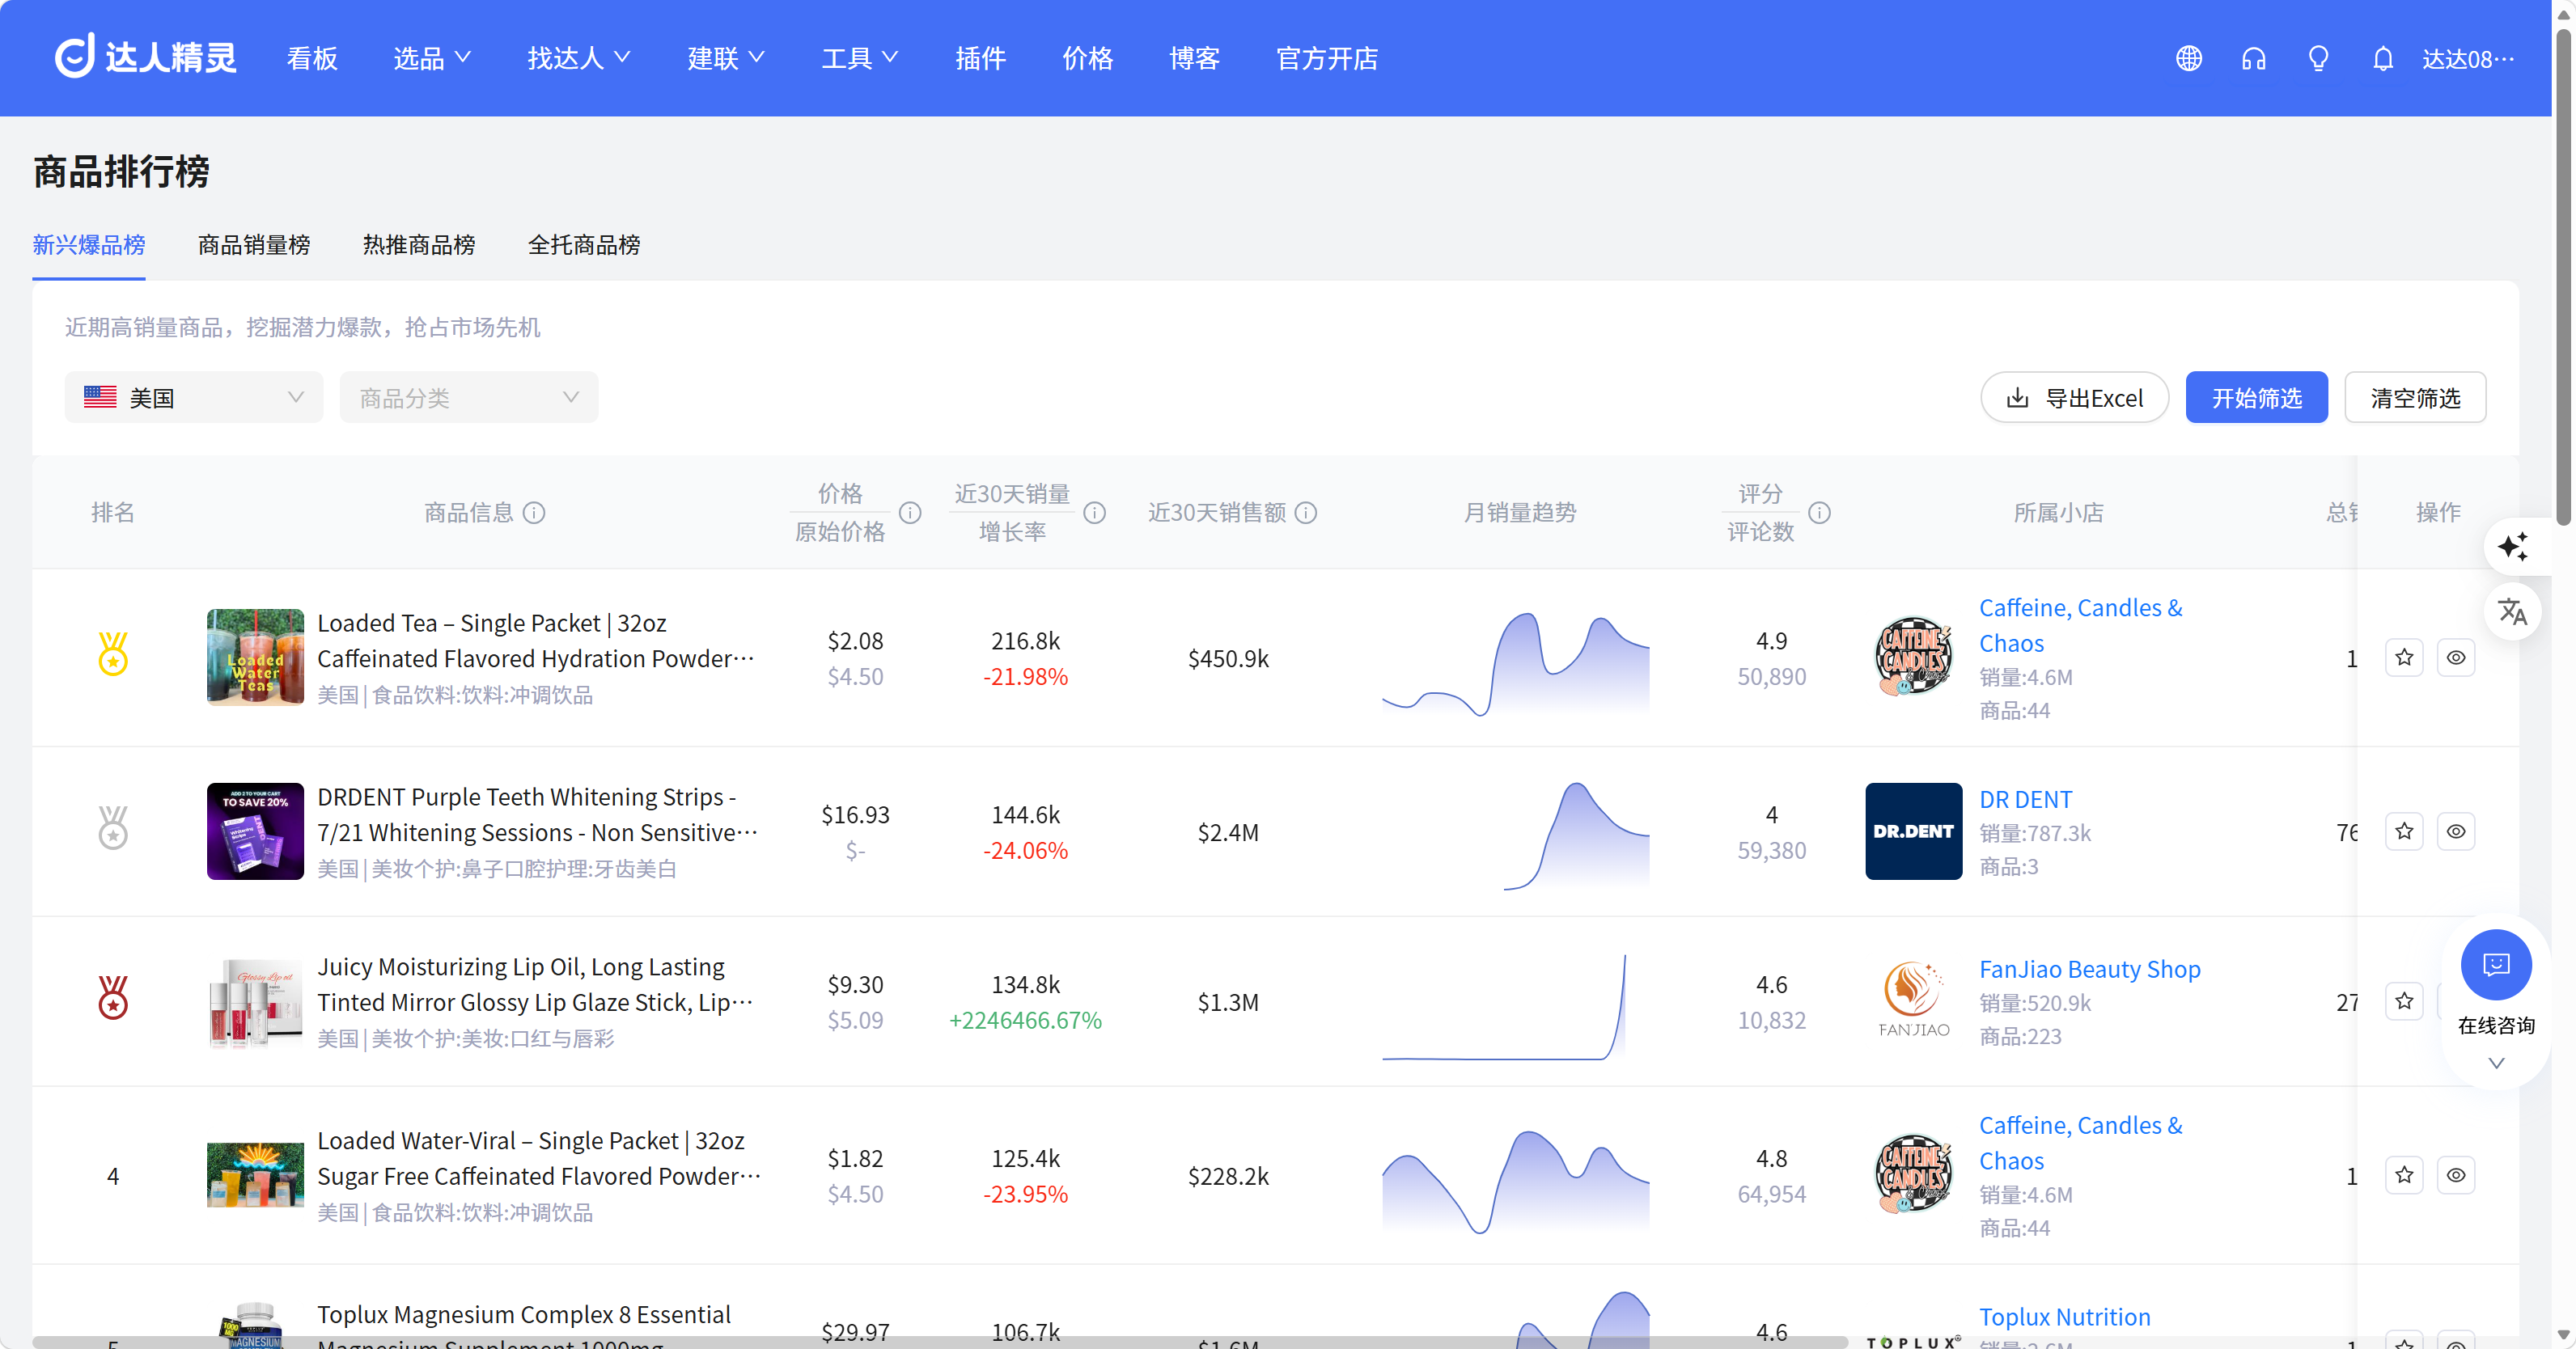Expand the 建联 menu dropdown
Screen dimensions: 2576x1349
click(726, 58)
